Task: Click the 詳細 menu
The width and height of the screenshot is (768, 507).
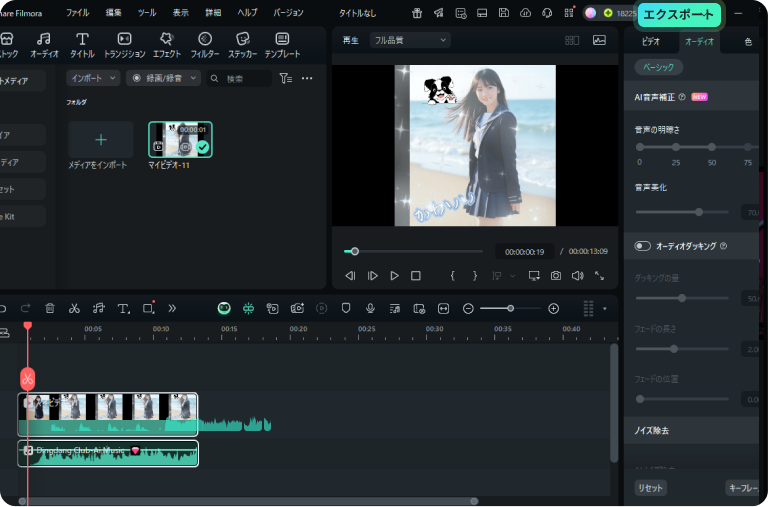Action: point(213,13)
